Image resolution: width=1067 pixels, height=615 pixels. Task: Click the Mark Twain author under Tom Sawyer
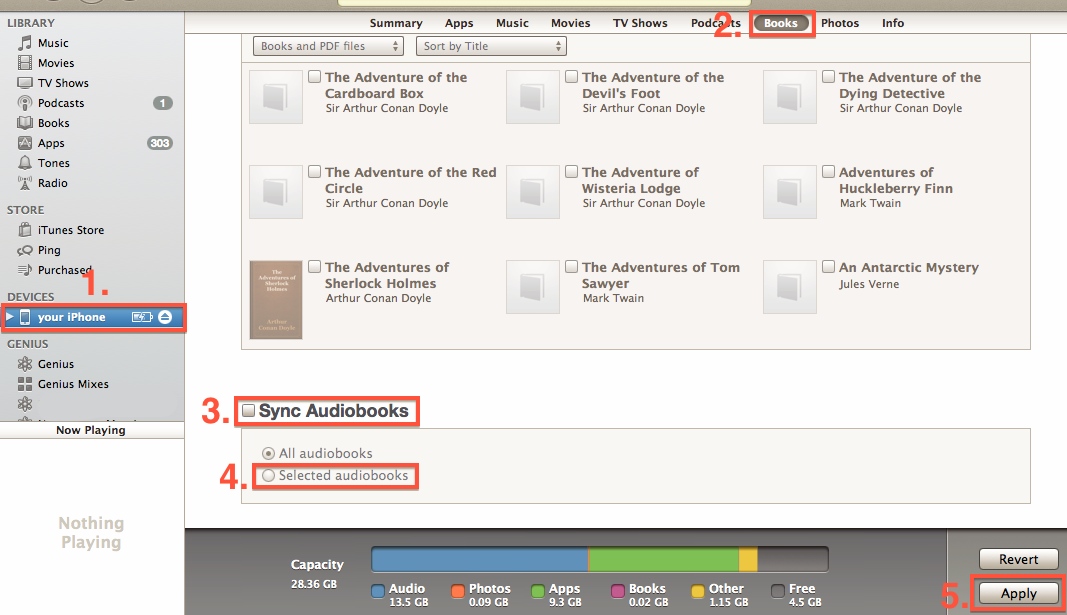pyautogui.click(x=613, y=299)
